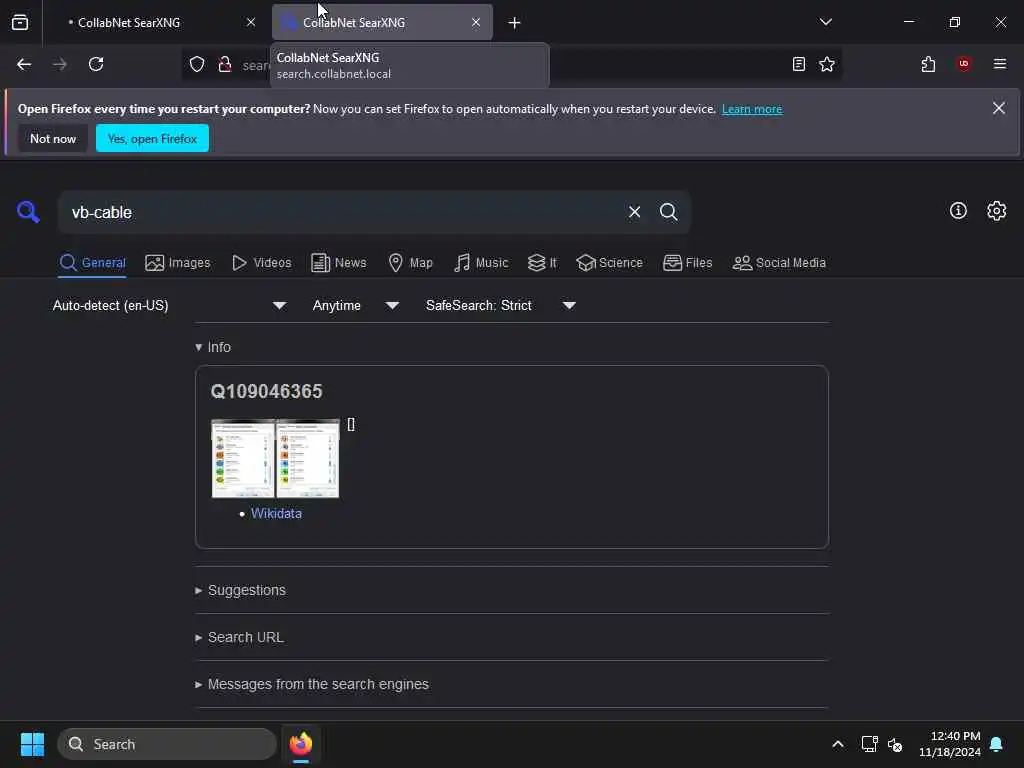
Task: Expand the Suggestions section
Action: pos(240,590)
